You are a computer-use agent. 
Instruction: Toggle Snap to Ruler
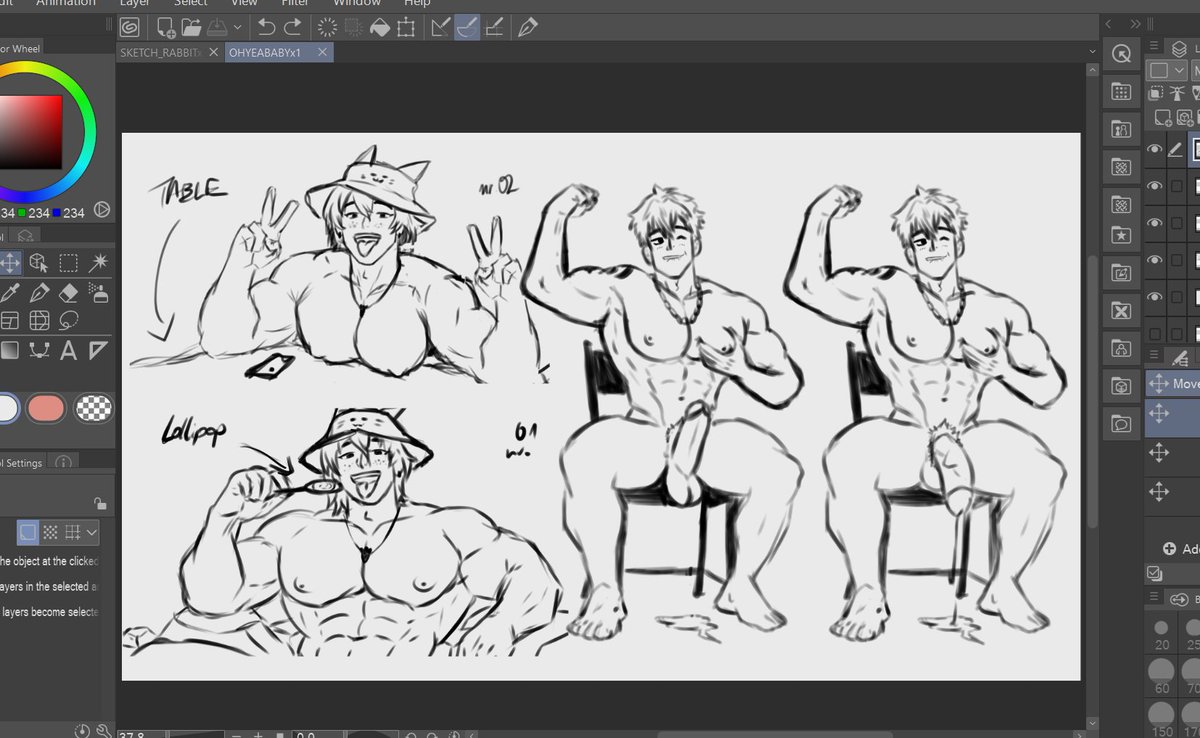[x=440, y=27]
